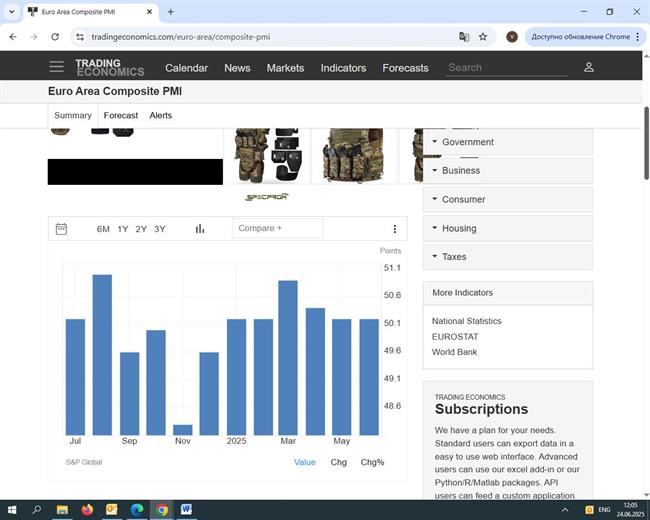
Task: Select the Summary tab
Action: point(73,115)
